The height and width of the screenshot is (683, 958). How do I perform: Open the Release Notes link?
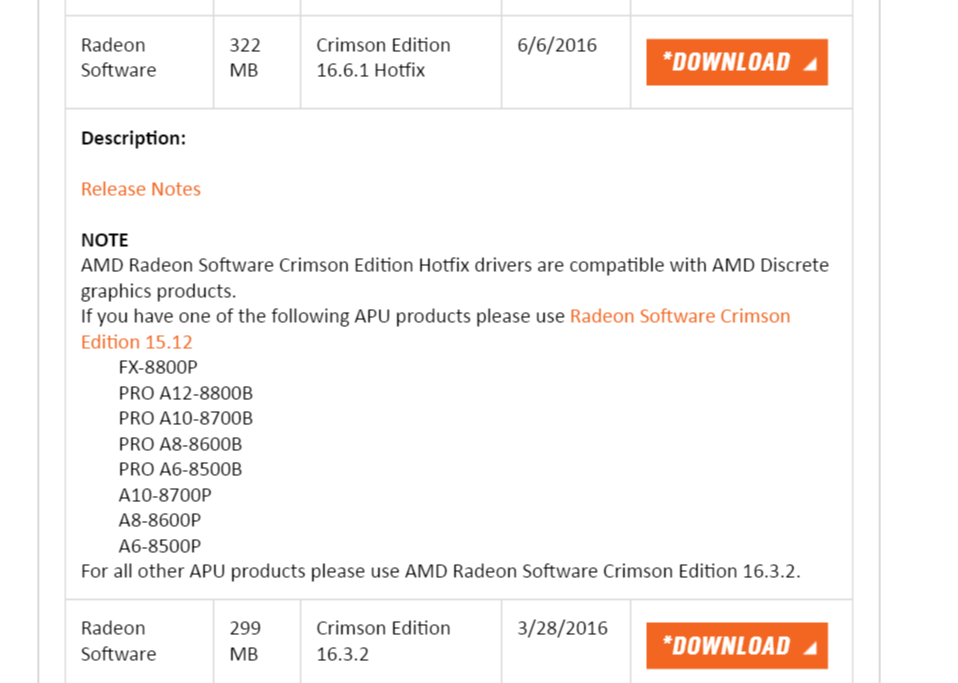tap(140, 189)
